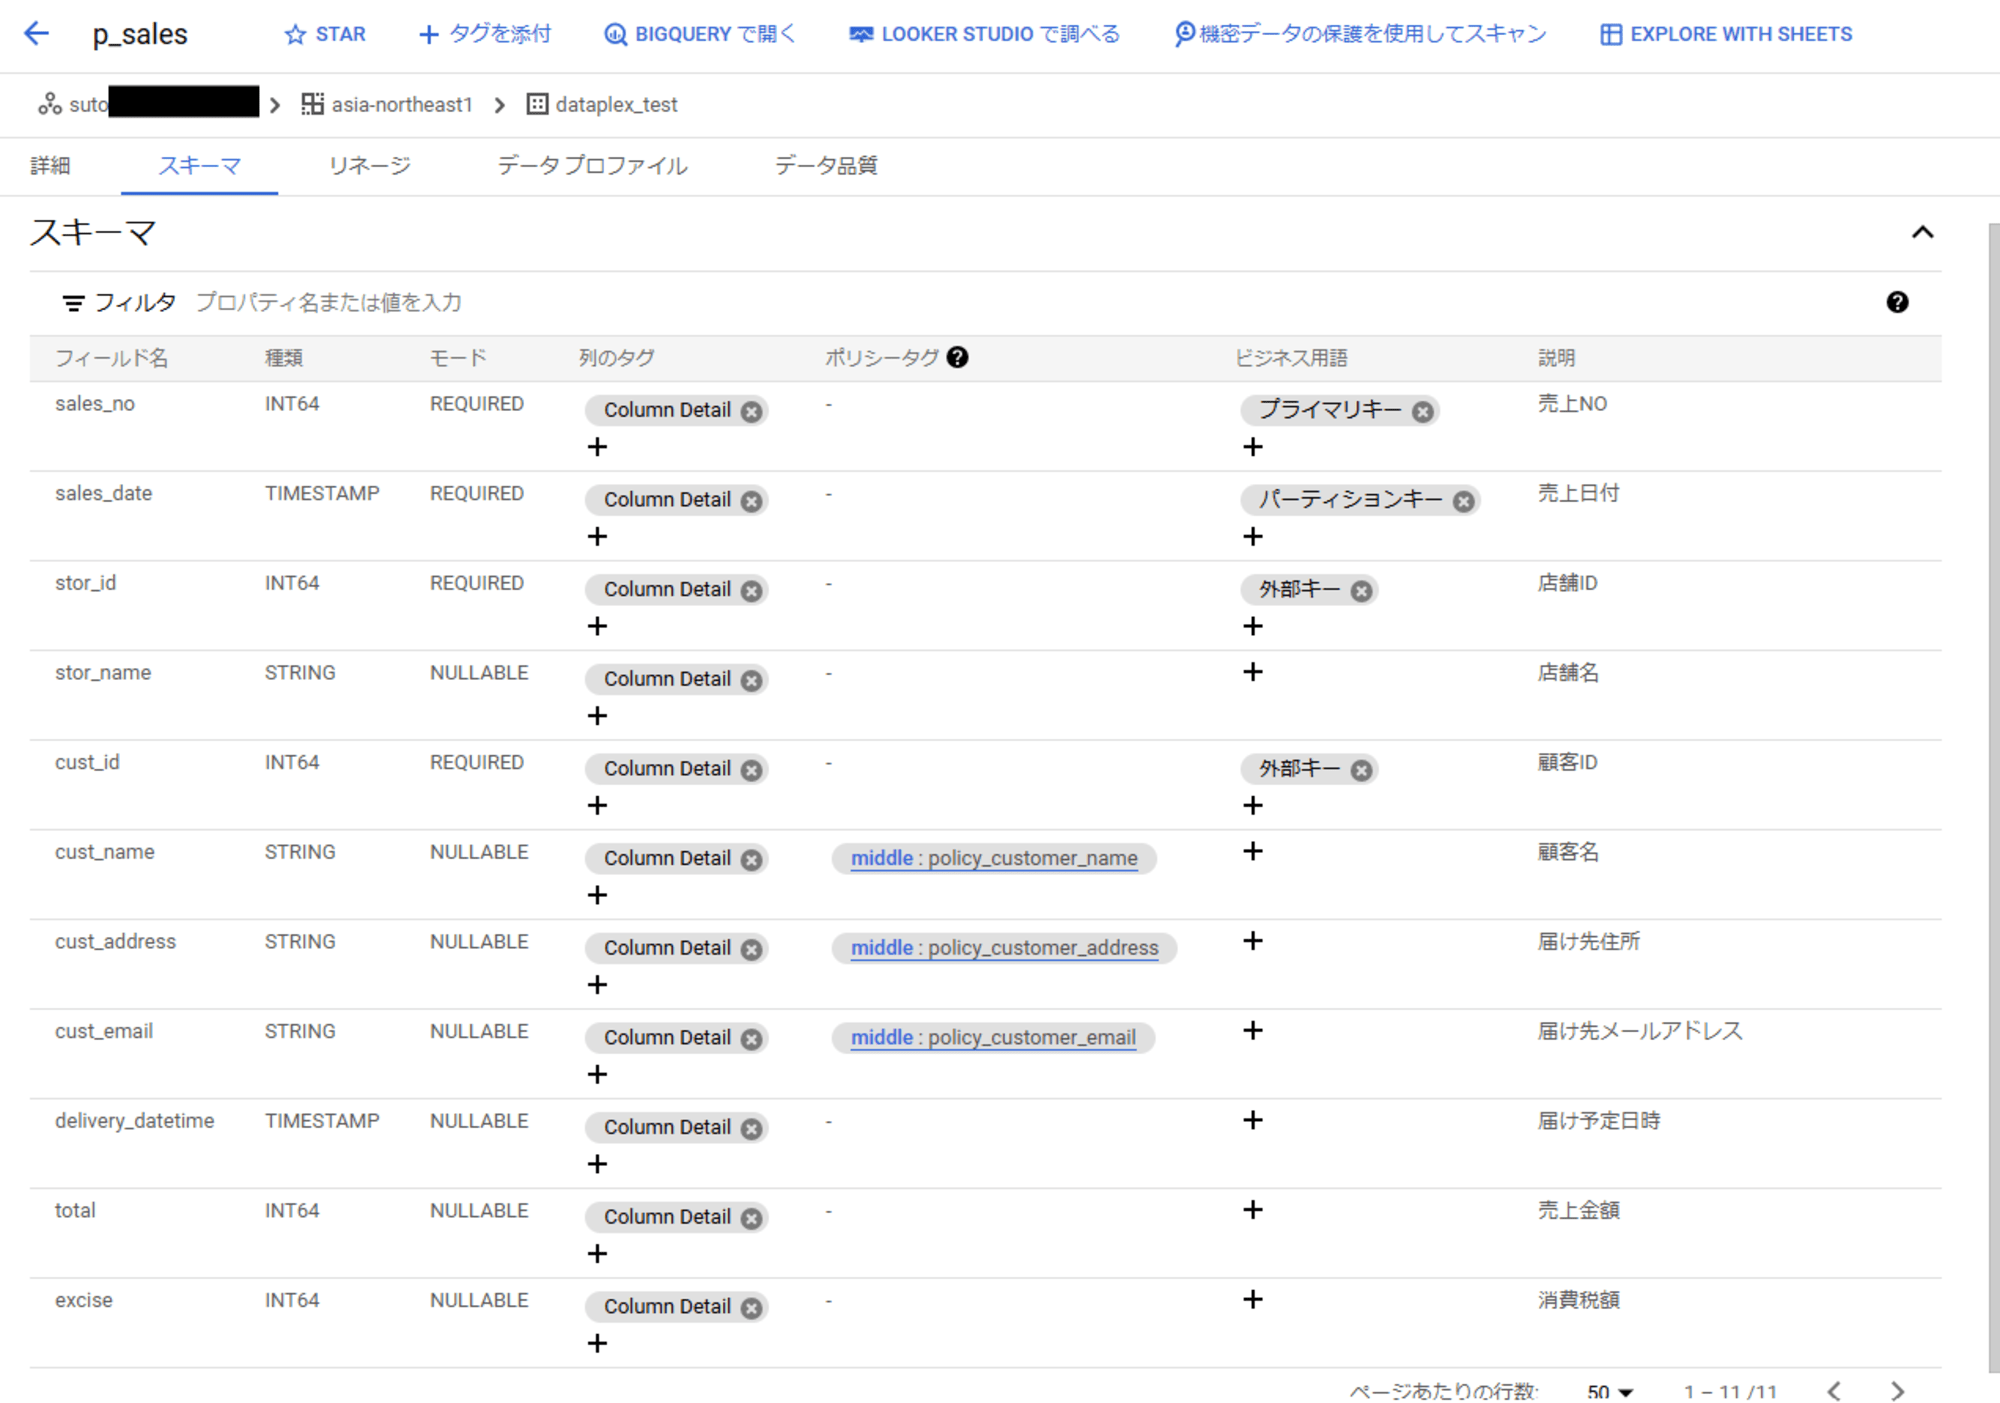
Task: Add business term to stor_name
Action: (1252, 672)
